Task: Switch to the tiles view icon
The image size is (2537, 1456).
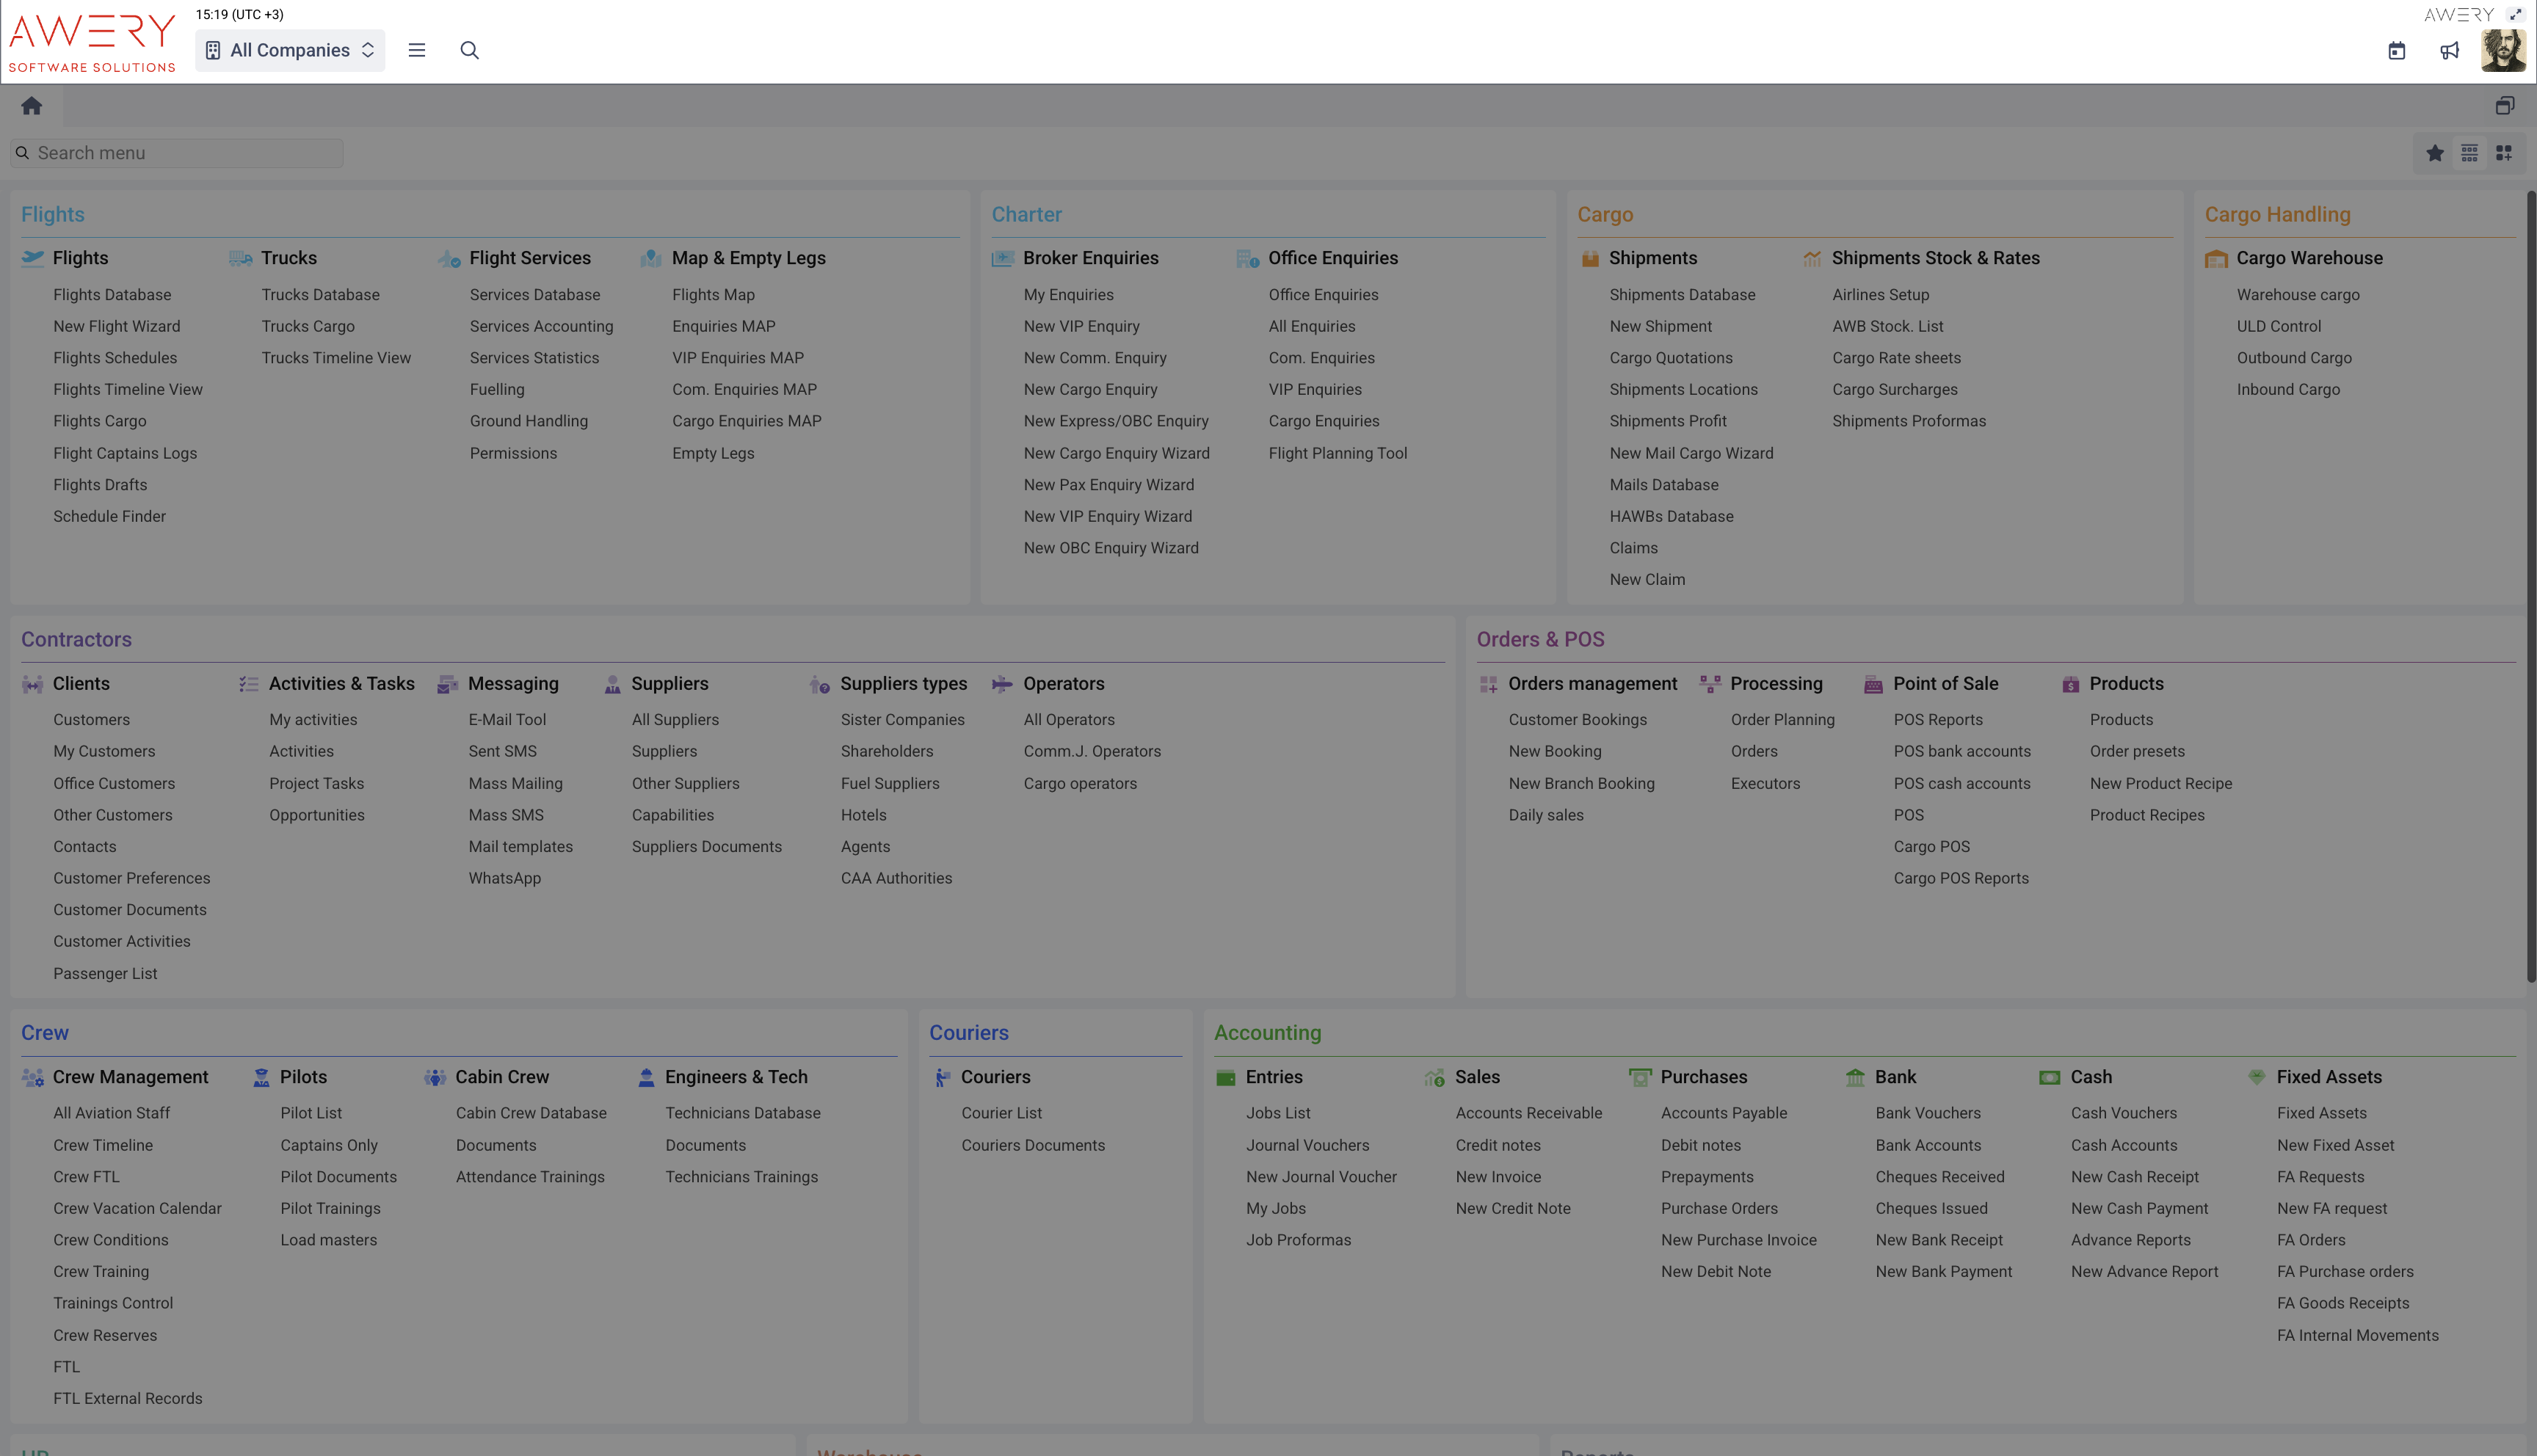Action: [x=2503, y=153]
